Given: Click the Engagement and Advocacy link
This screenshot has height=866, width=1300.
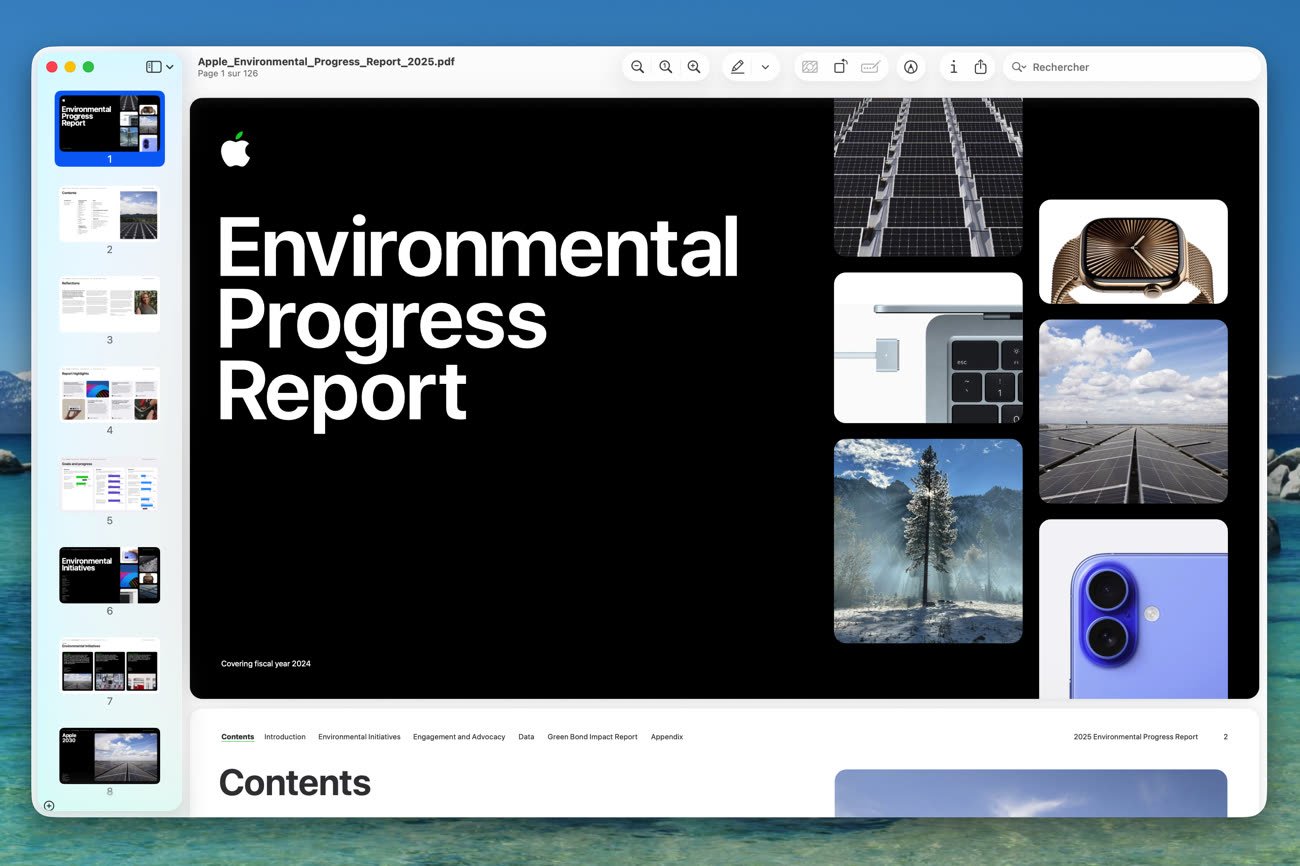Looking at the screenshot, I should coord(459,737).
